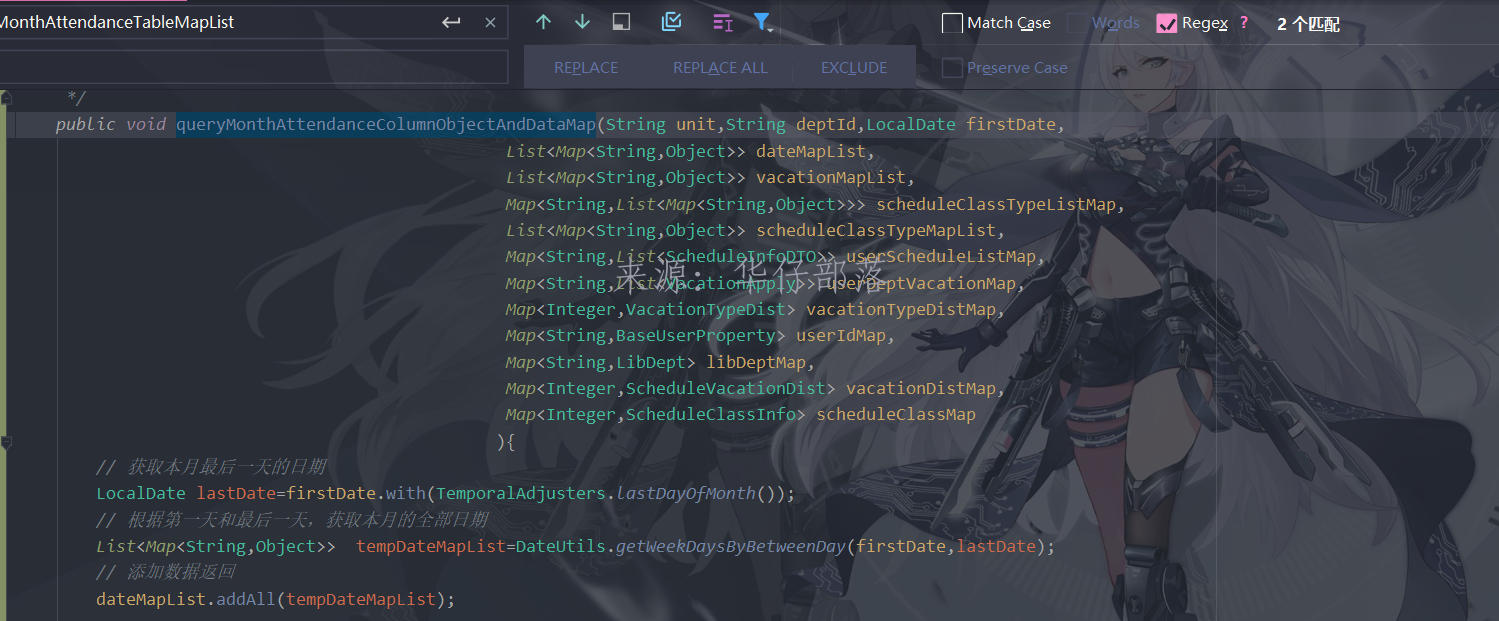This screenshot has width=1499, height=621.
Task: Click the REPLACE ALL button
Action: (720, 68)
